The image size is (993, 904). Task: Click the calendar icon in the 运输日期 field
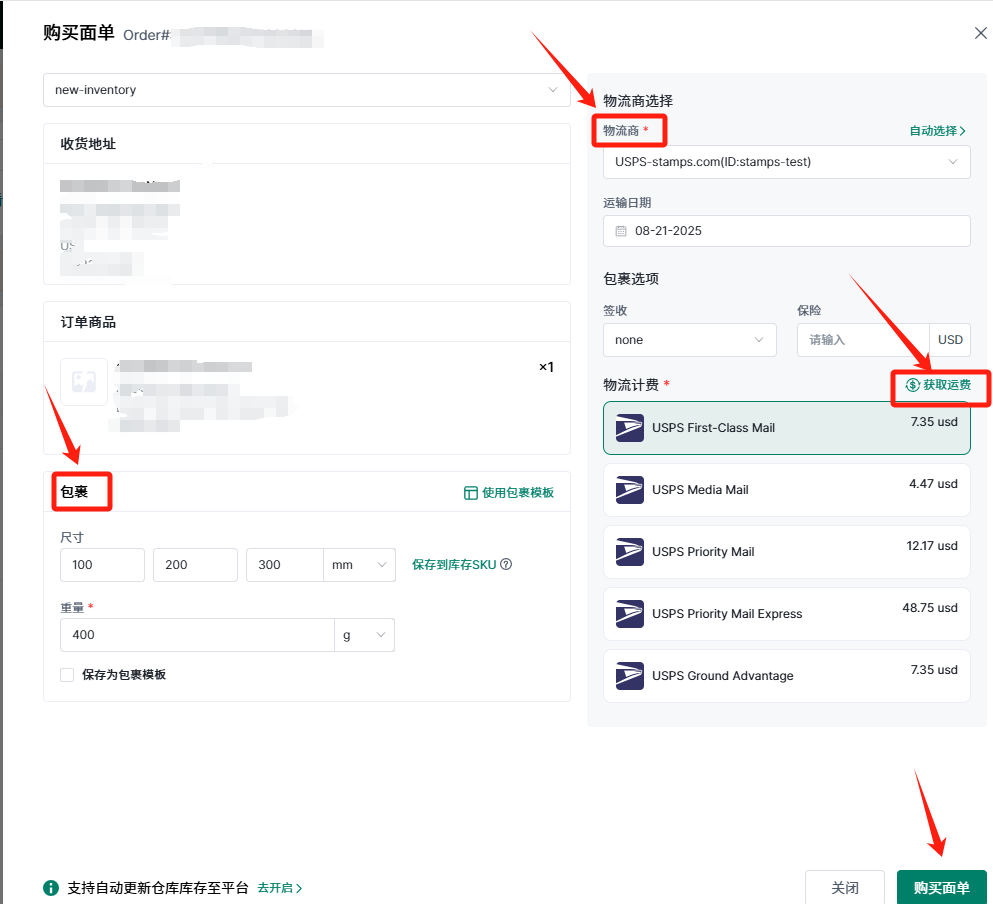[621, 231]
